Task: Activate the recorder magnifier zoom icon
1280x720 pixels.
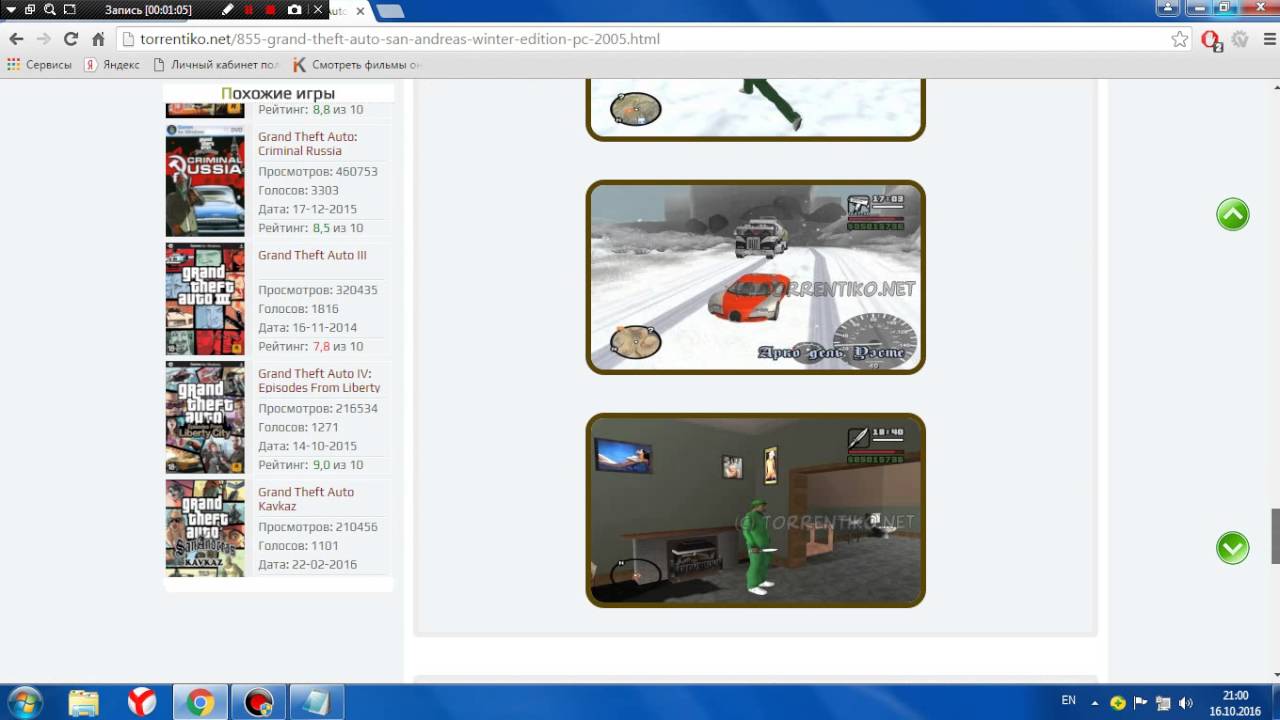Action: click(49, 10)
